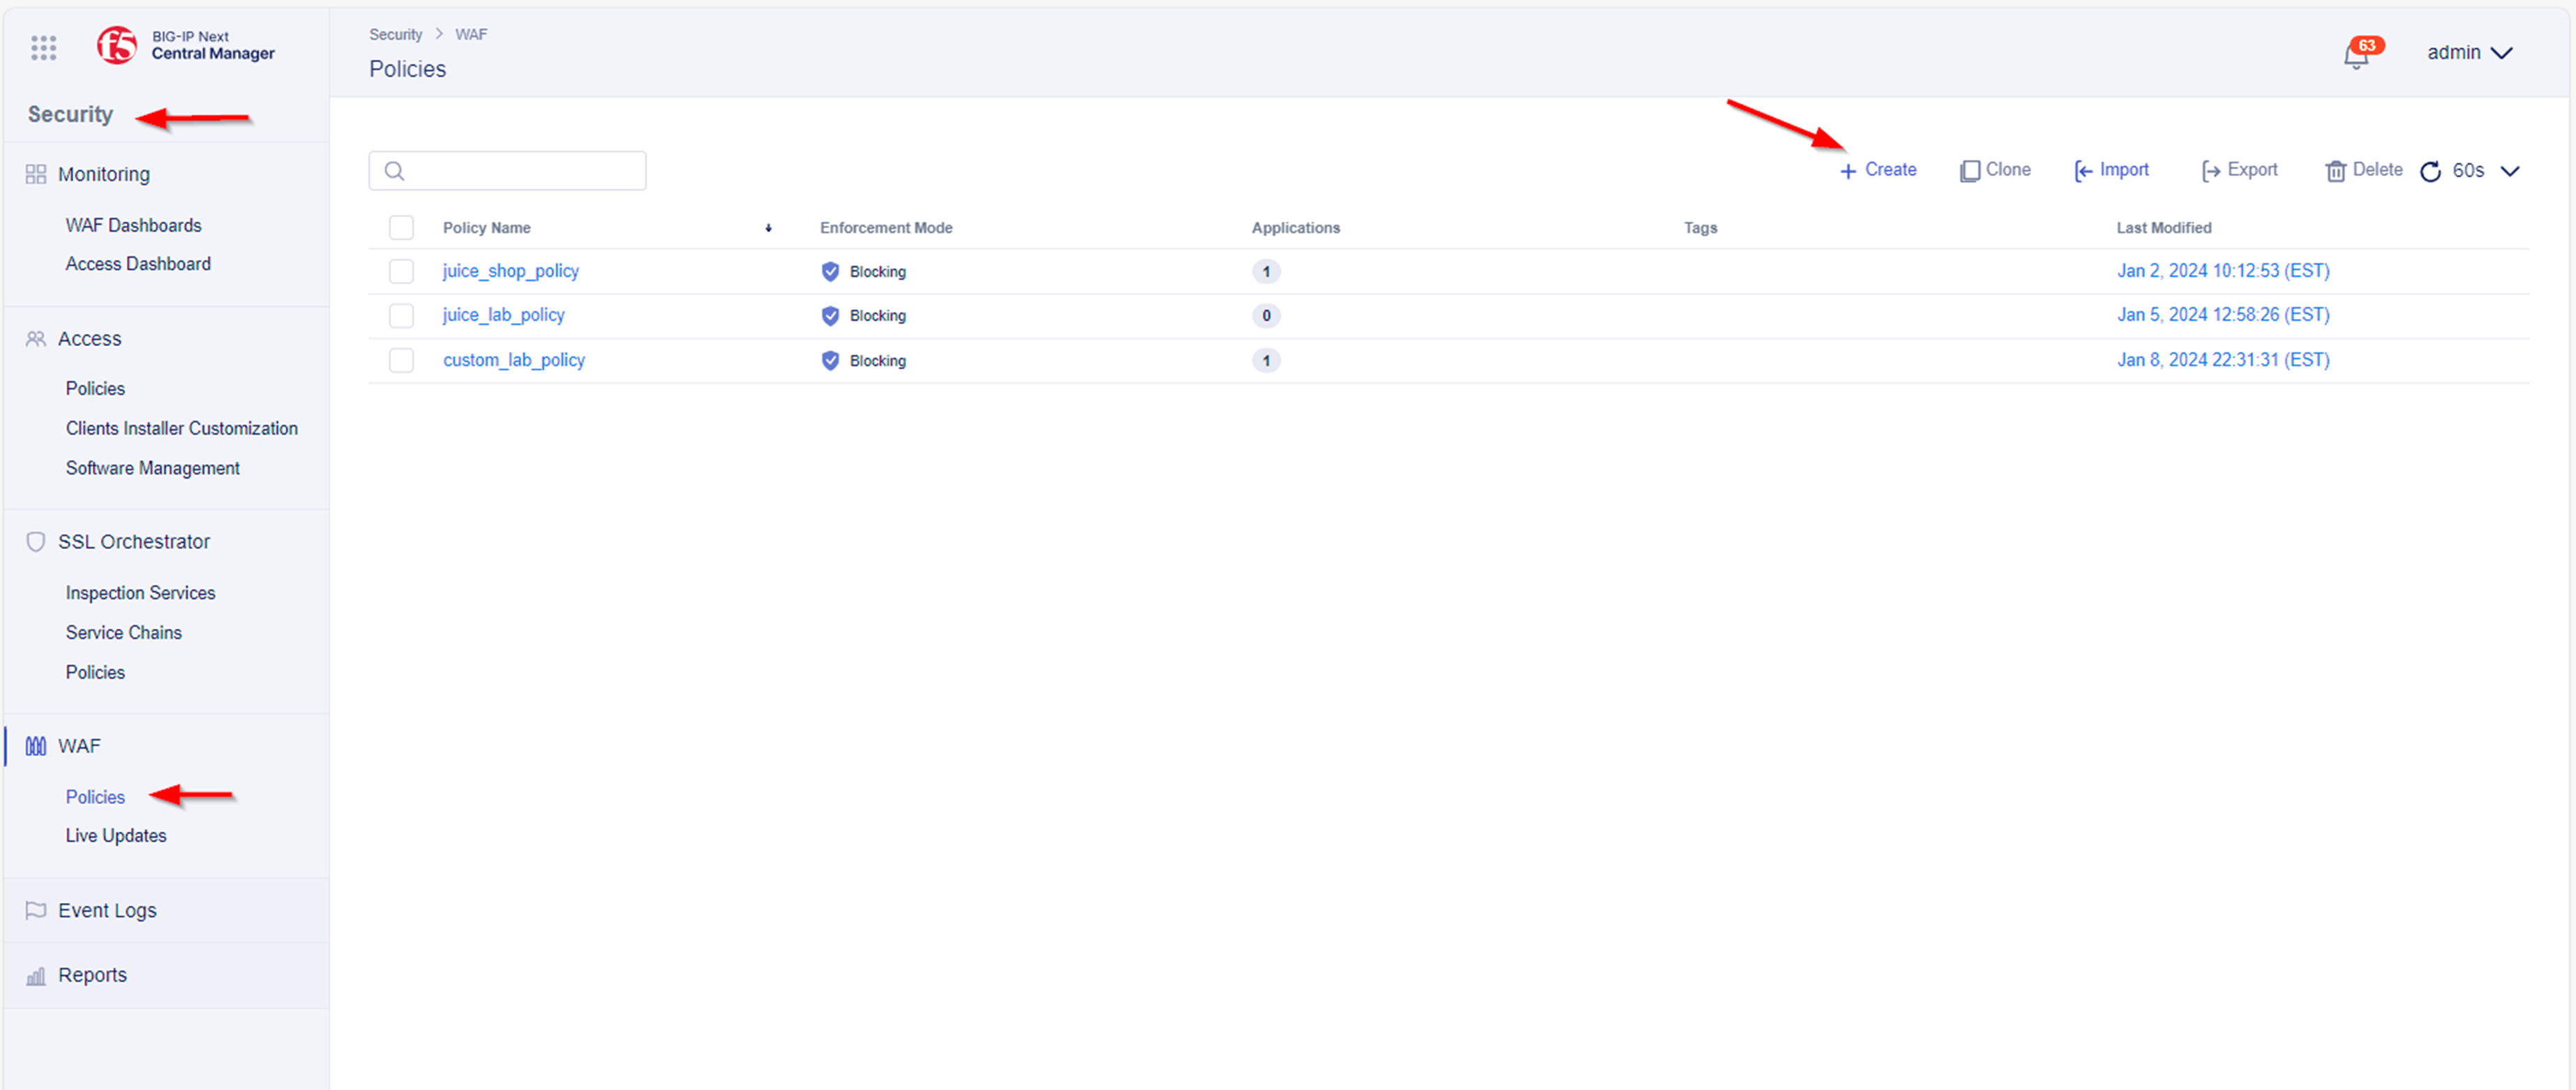Viewport: 2576px width, 1090px height.
Task: Open Access Dashboard in sidebar
Action: [x=138, y=264]
